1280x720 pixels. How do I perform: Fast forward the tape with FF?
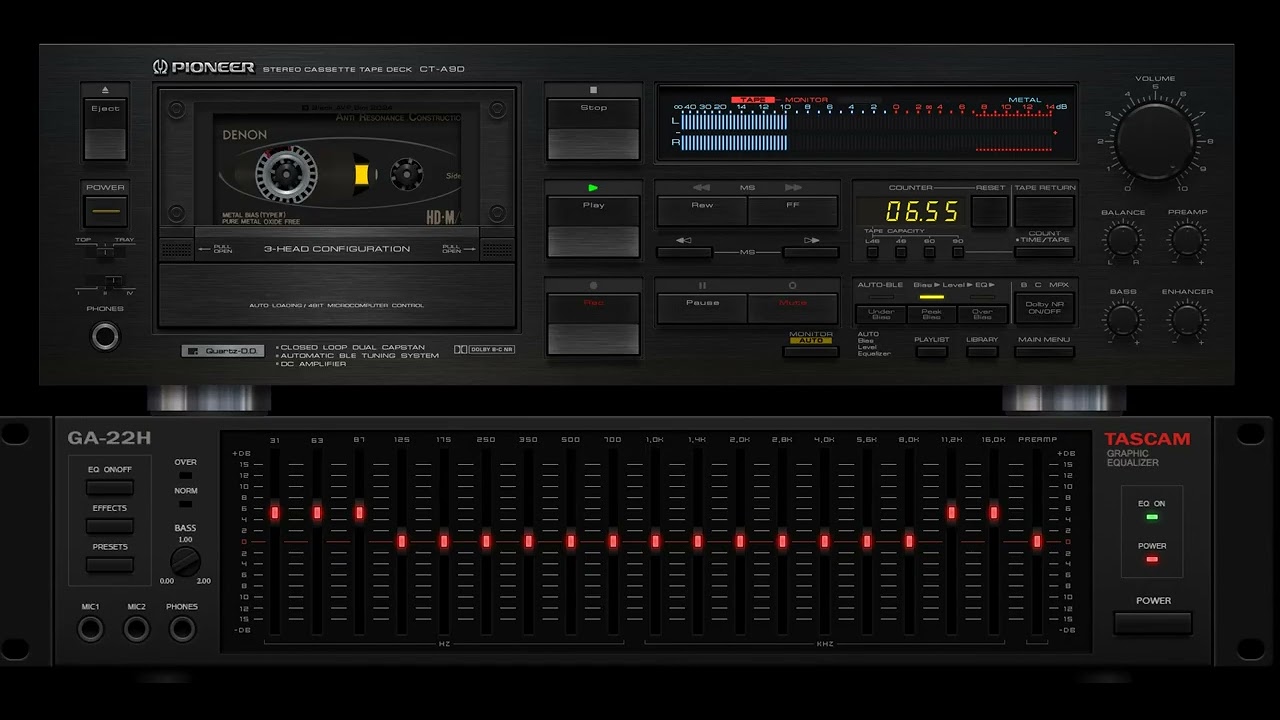tap(793, 211)
